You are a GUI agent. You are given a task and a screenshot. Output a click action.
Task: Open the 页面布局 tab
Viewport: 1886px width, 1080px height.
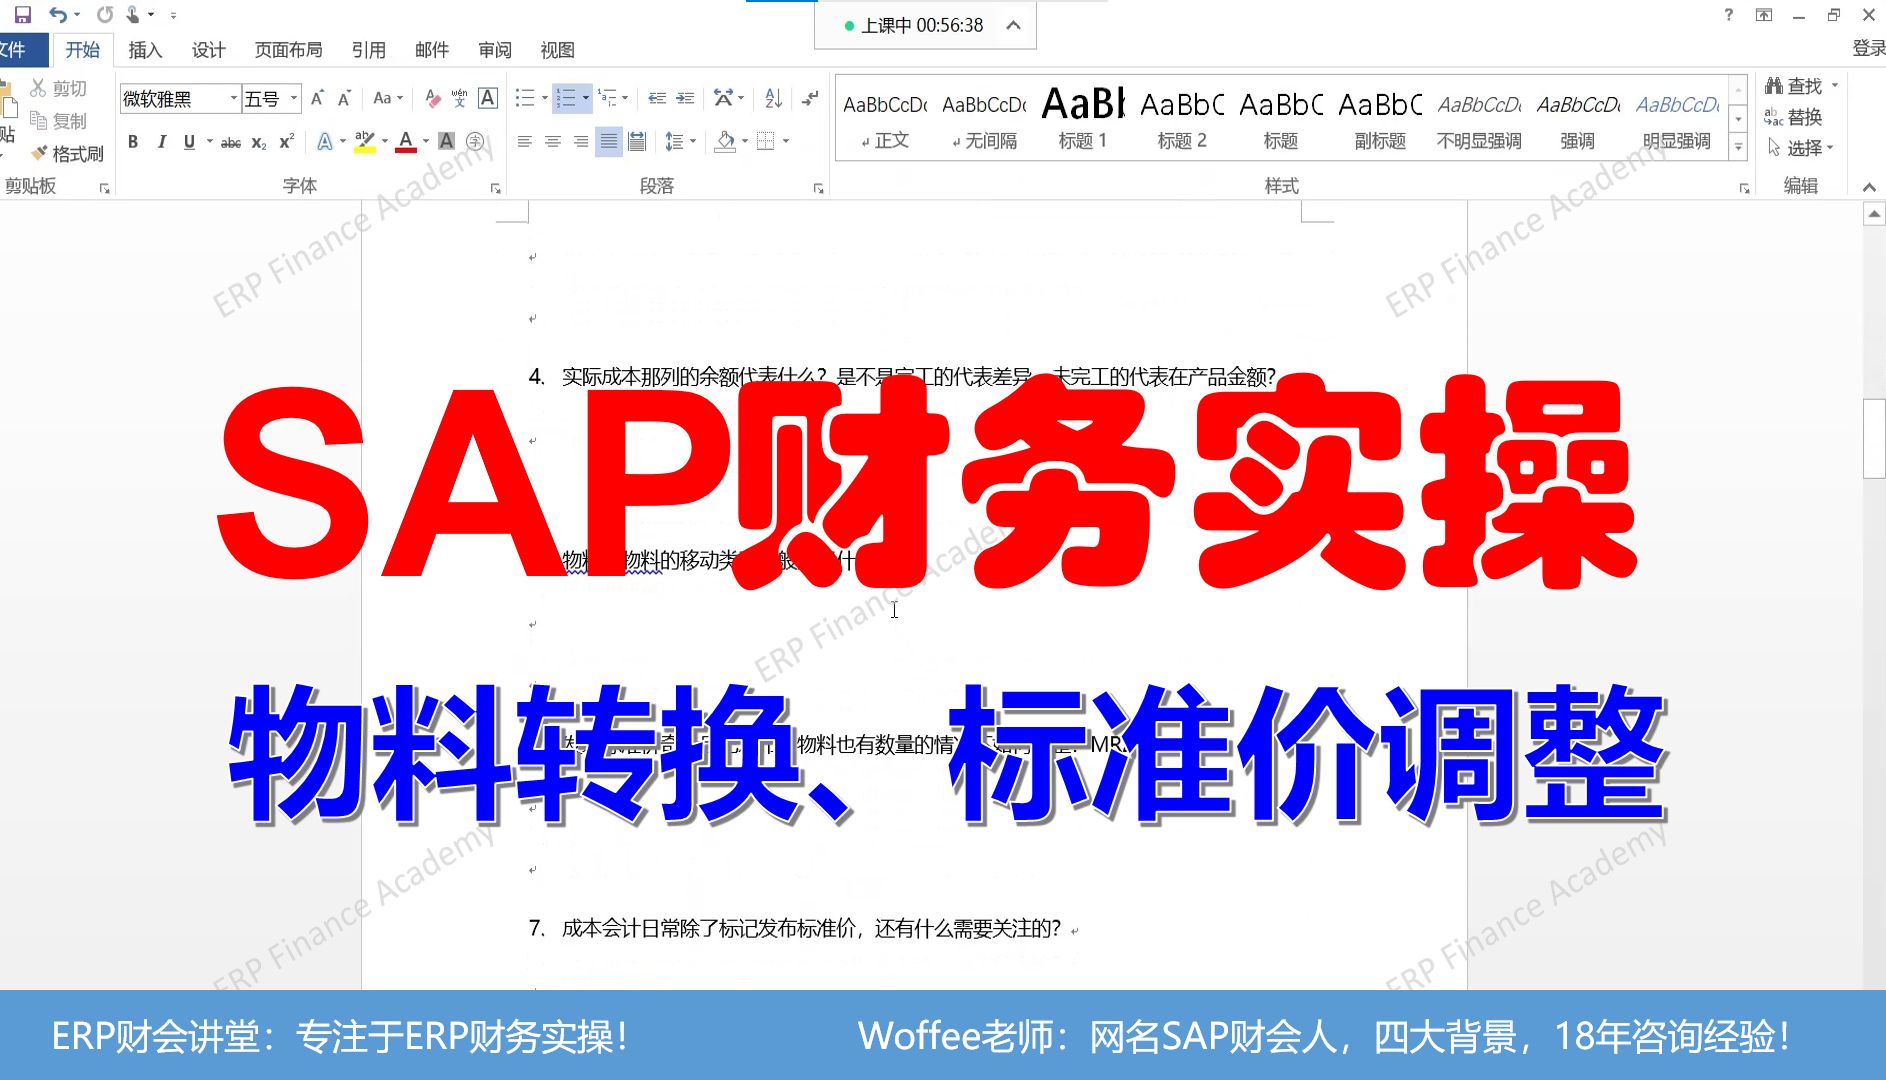click(x=288, y=50)
